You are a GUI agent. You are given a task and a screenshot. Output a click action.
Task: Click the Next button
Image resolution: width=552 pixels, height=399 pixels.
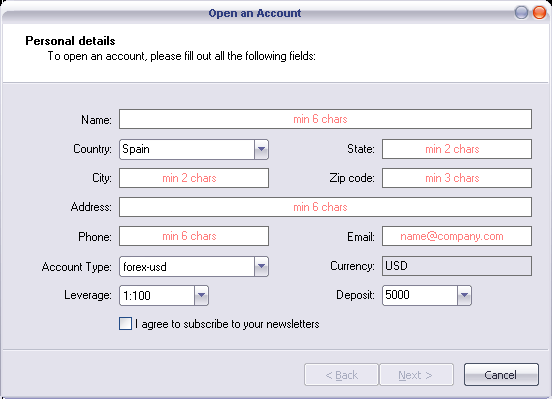click(x=416, y=375)
